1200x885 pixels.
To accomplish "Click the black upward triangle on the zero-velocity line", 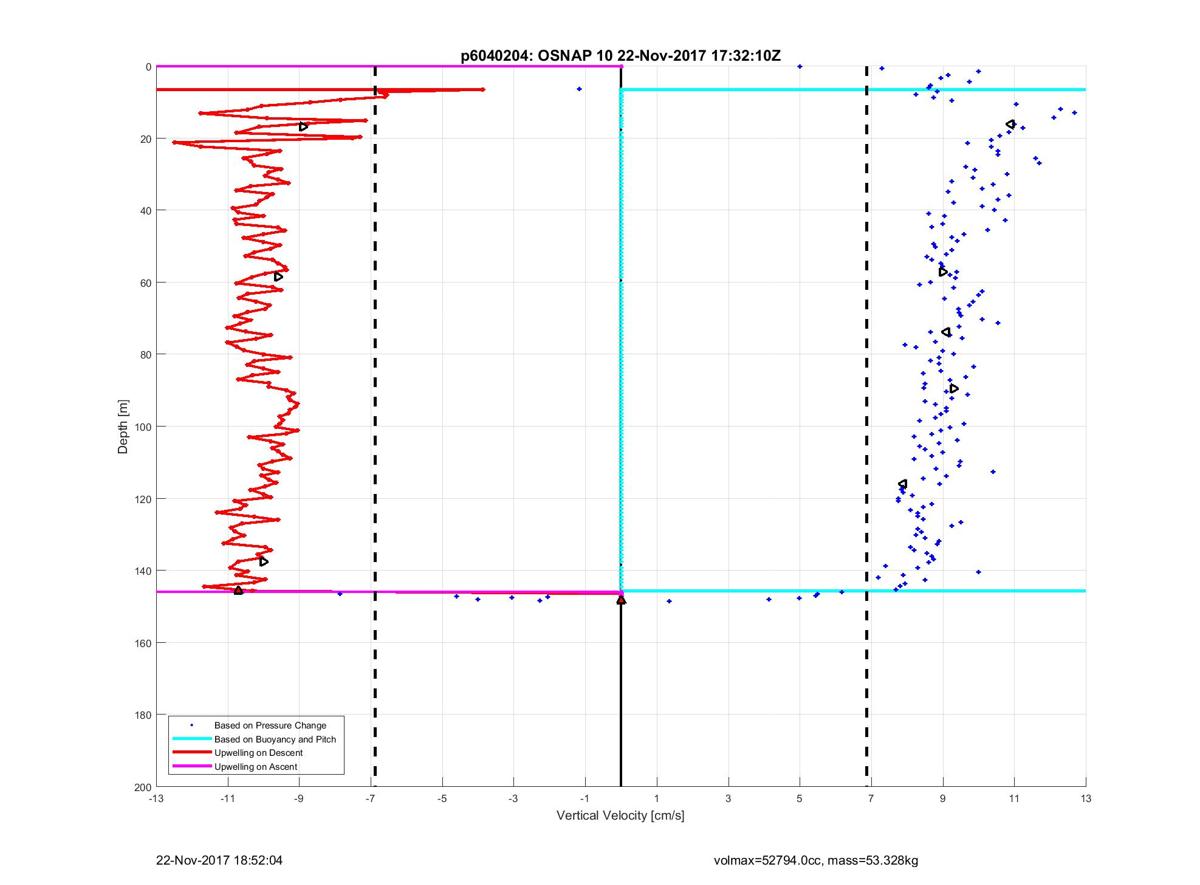I will point(621,600).
